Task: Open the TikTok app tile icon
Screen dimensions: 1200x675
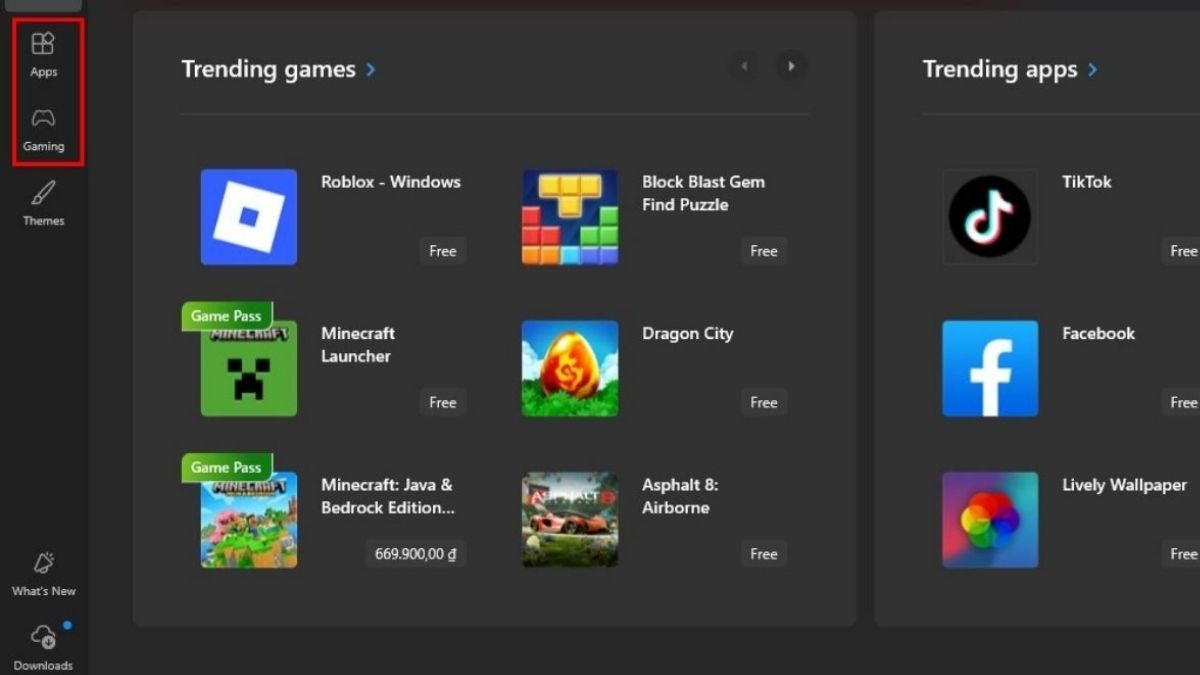Action: (x=990, y=217)
